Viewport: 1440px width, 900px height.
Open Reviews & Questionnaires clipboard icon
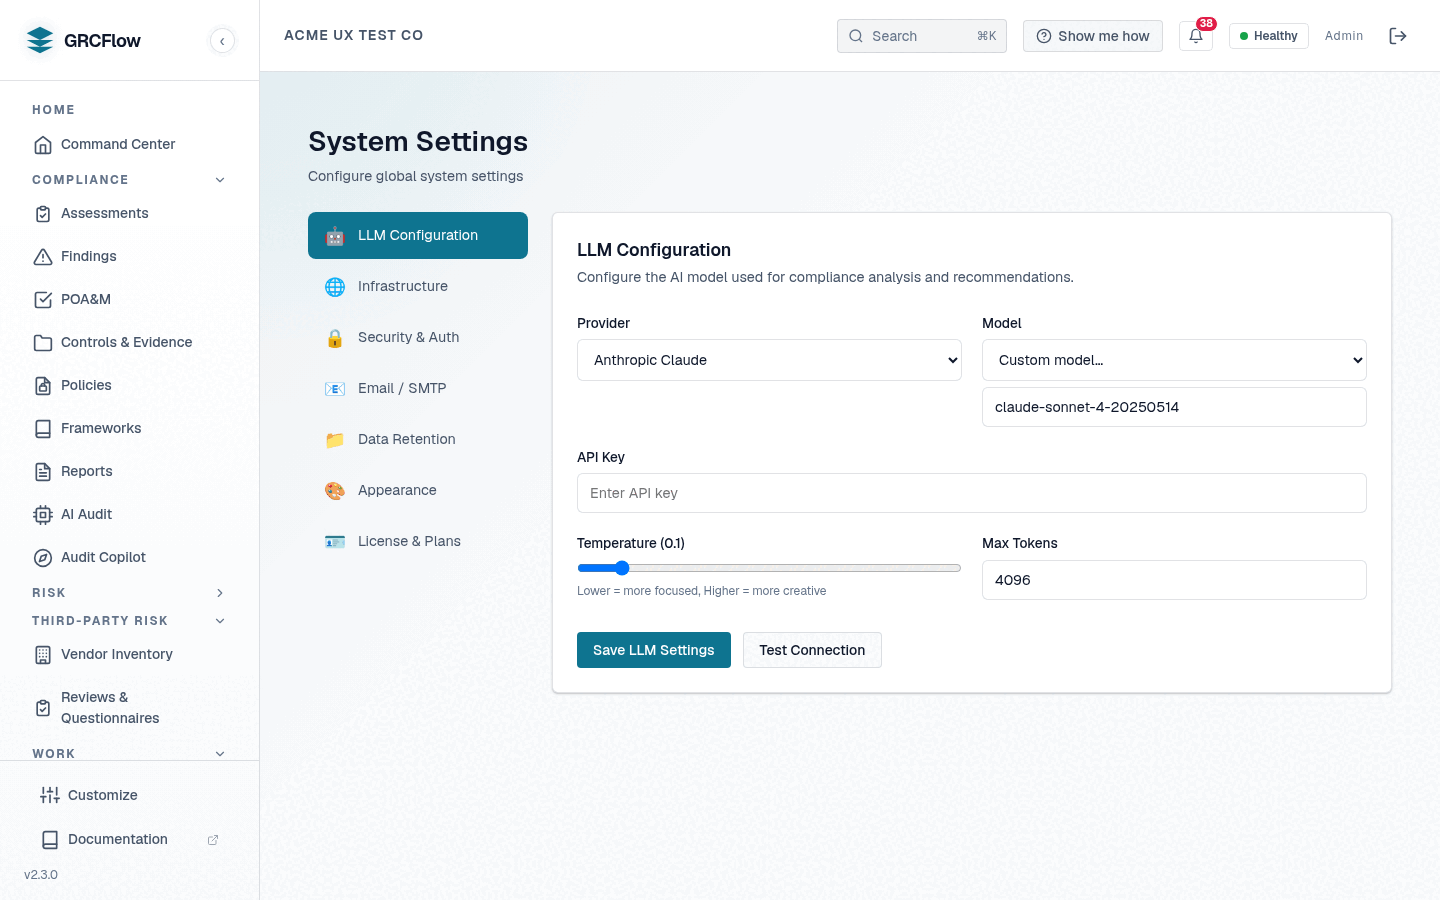43,708
